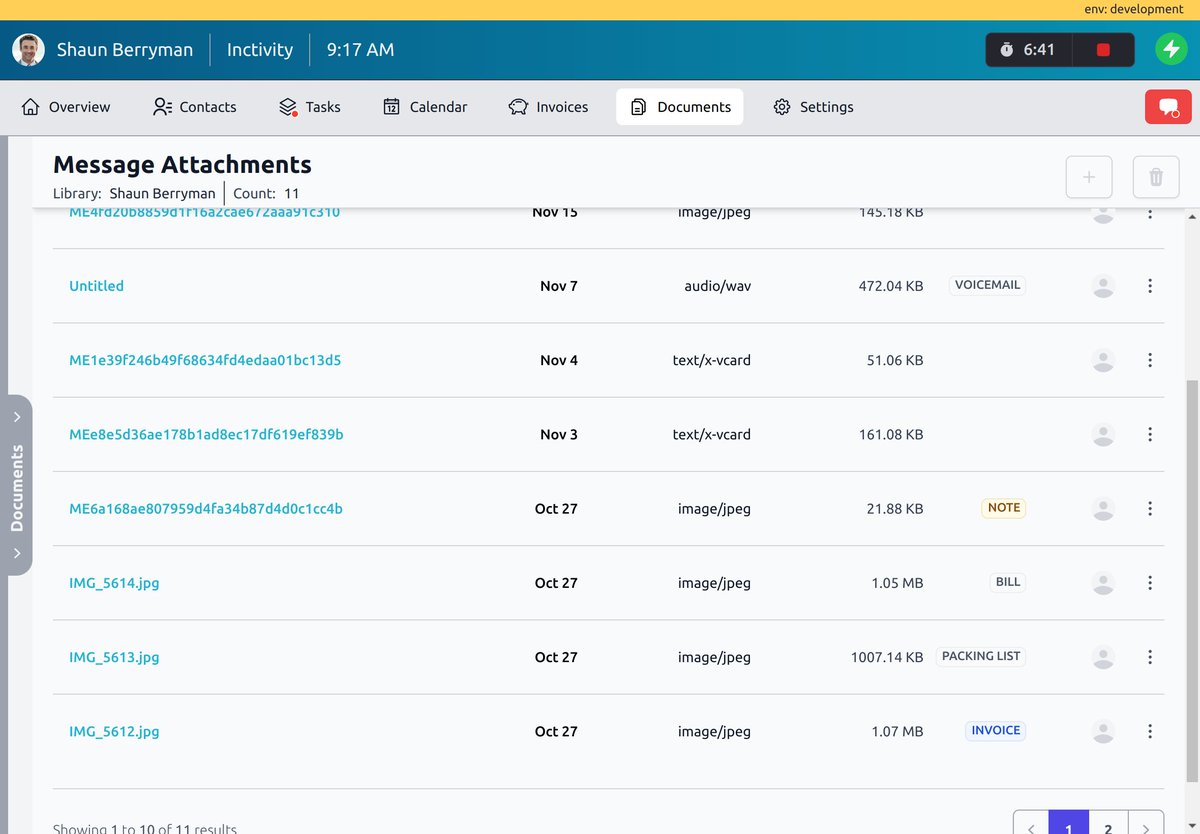Screen dimensions: 1200x834
Task: Open the red chat messages button
Action: (x=1168, y=107)
